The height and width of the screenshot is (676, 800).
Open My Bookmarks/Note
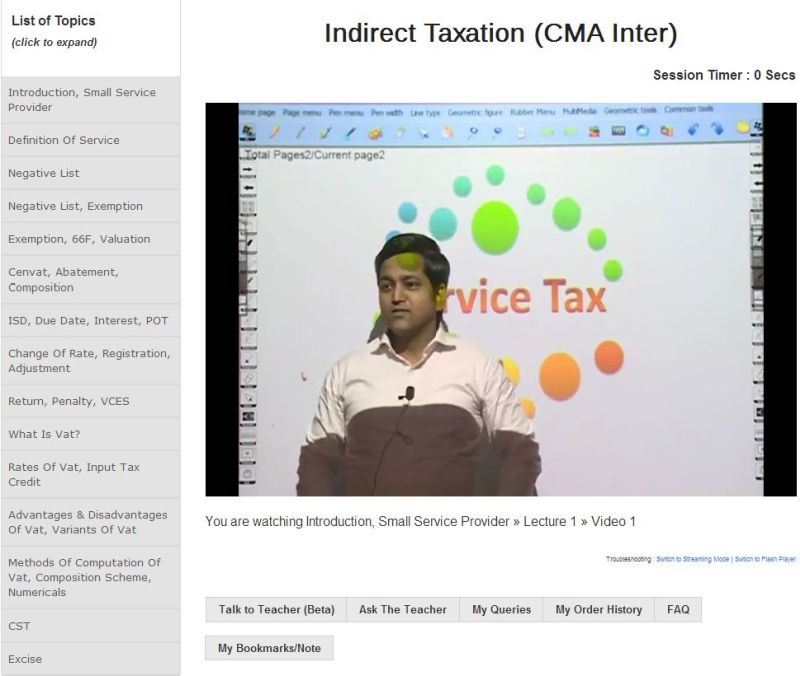pos(269,648)
